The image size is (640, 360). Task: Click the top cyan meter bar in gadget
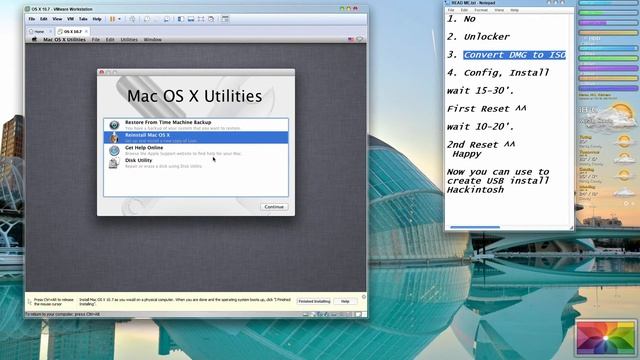pyautogui.click(x=607, y=3)
